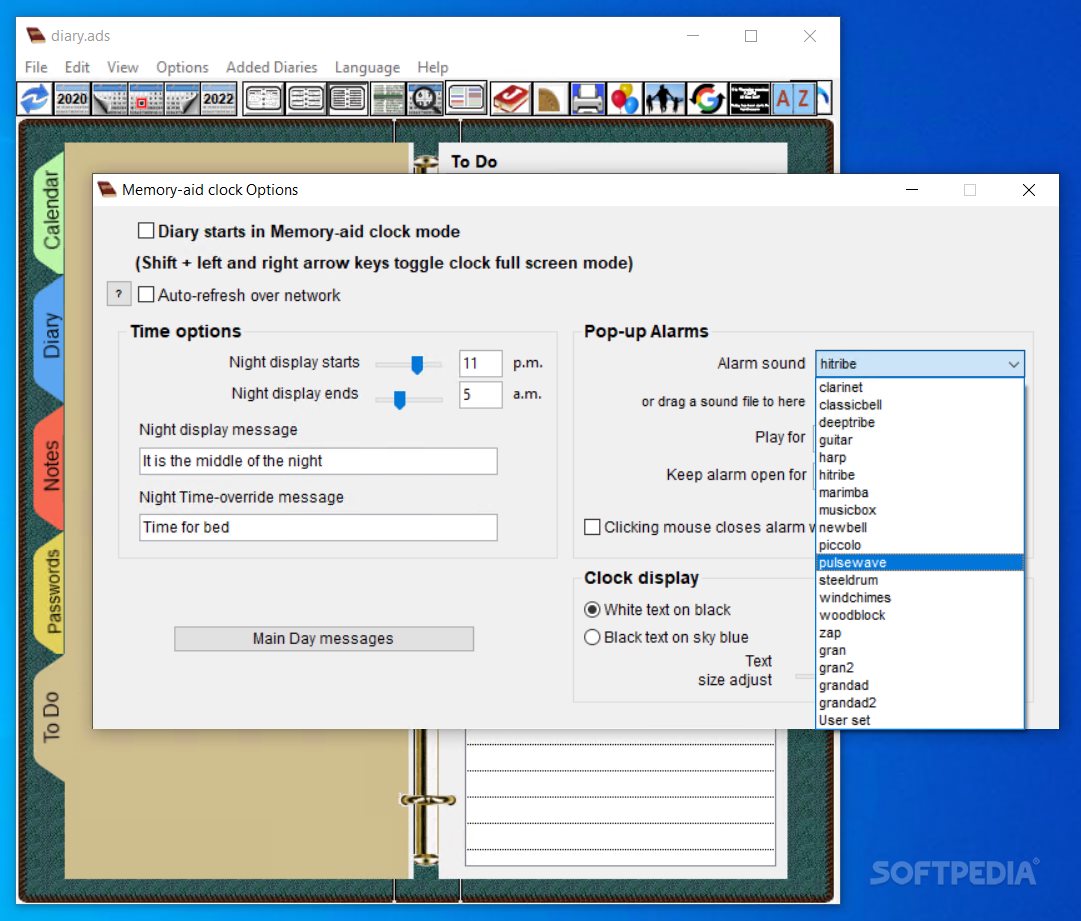Open the Language menu

(367, 67)
